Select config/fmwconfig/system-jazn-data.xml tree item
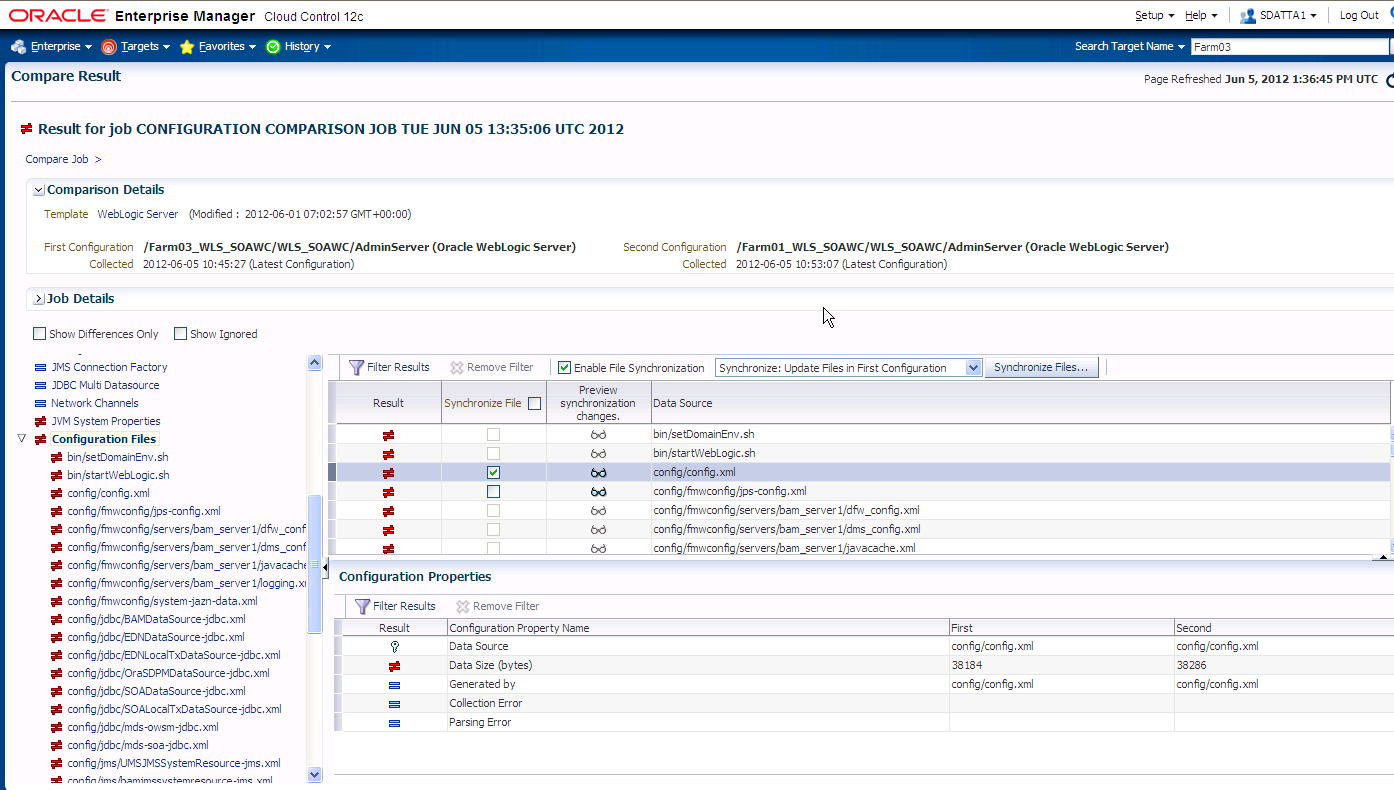 (162, 601)
